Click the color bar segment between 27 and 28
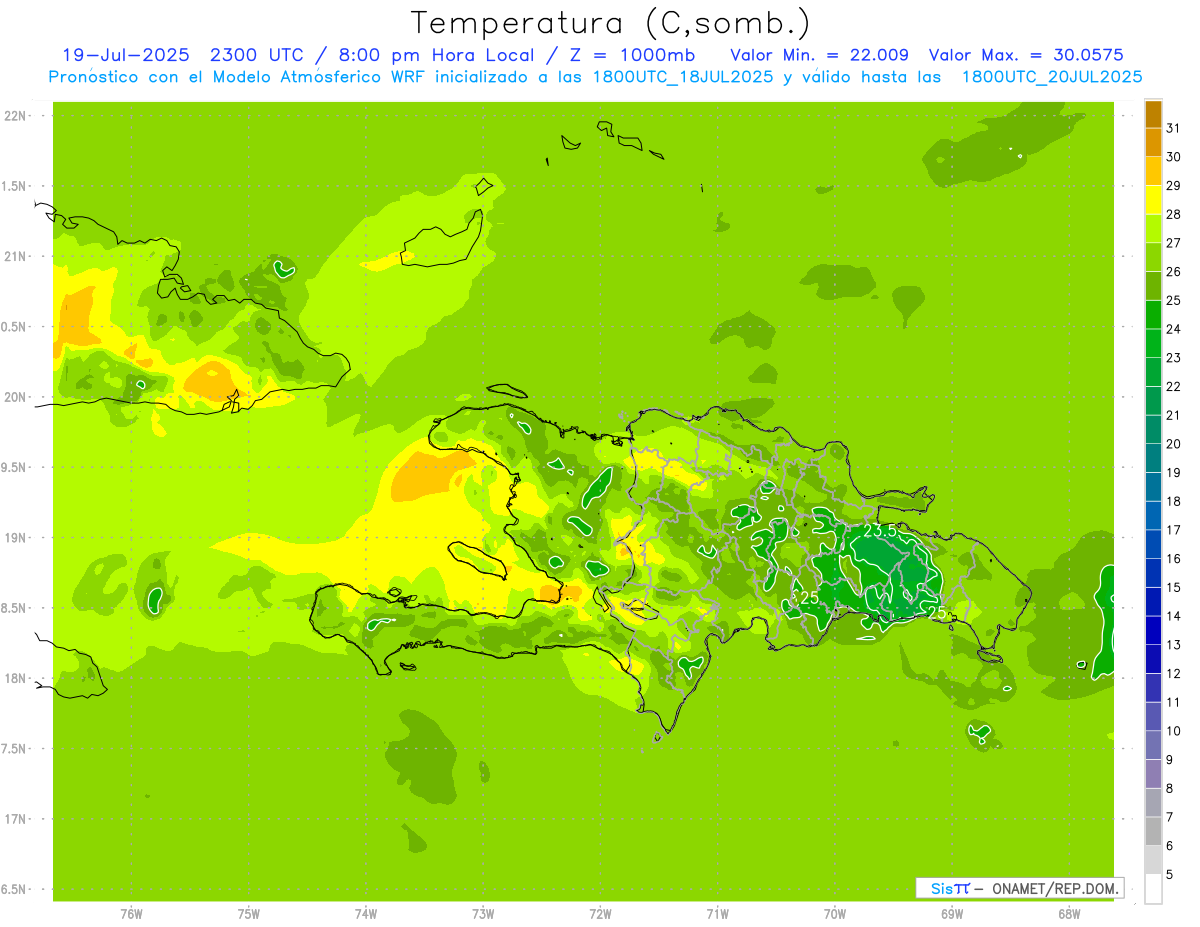The height and width of the screenshot is (927, 1200). [x=1153, y=229]
